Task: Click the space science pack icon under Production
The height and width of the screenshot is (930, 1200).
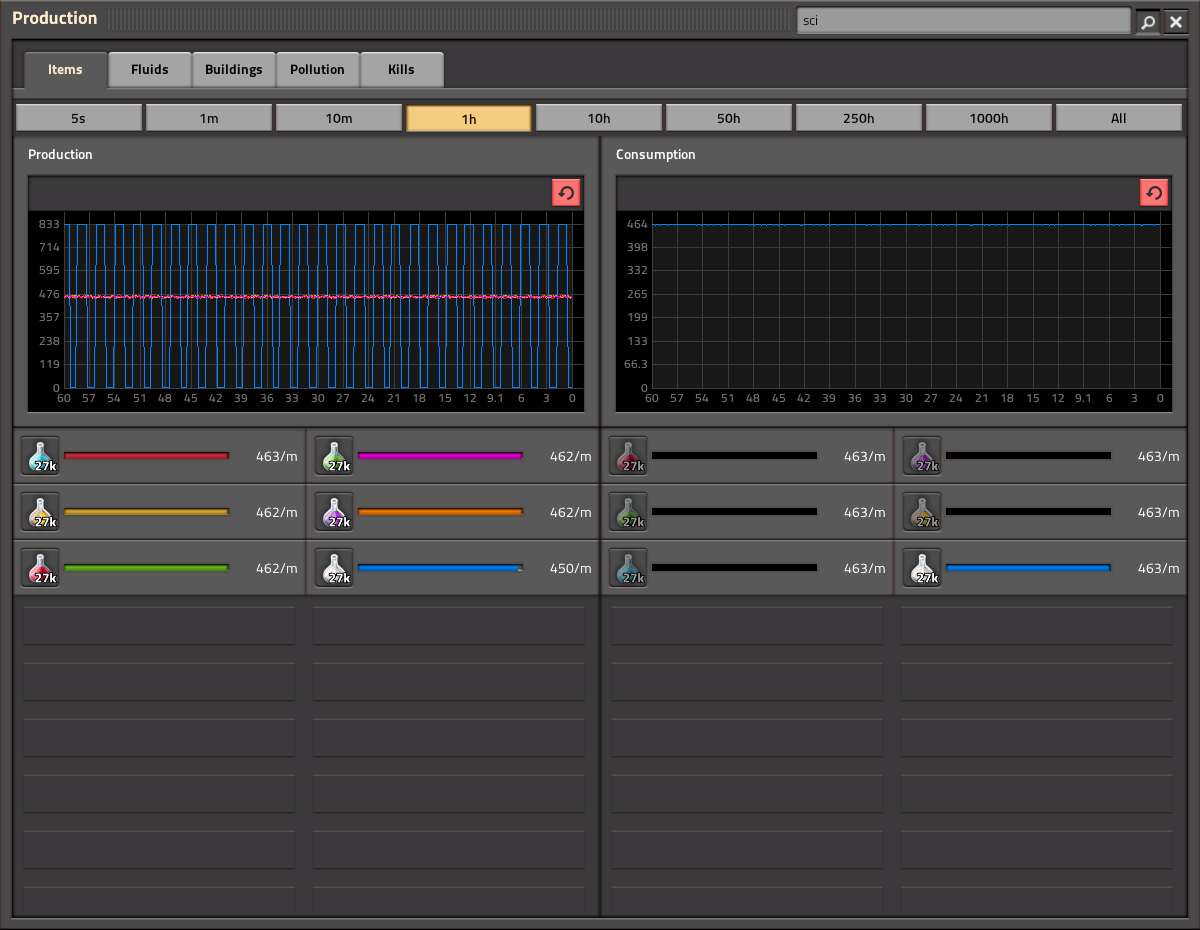Action: (335, 568)
